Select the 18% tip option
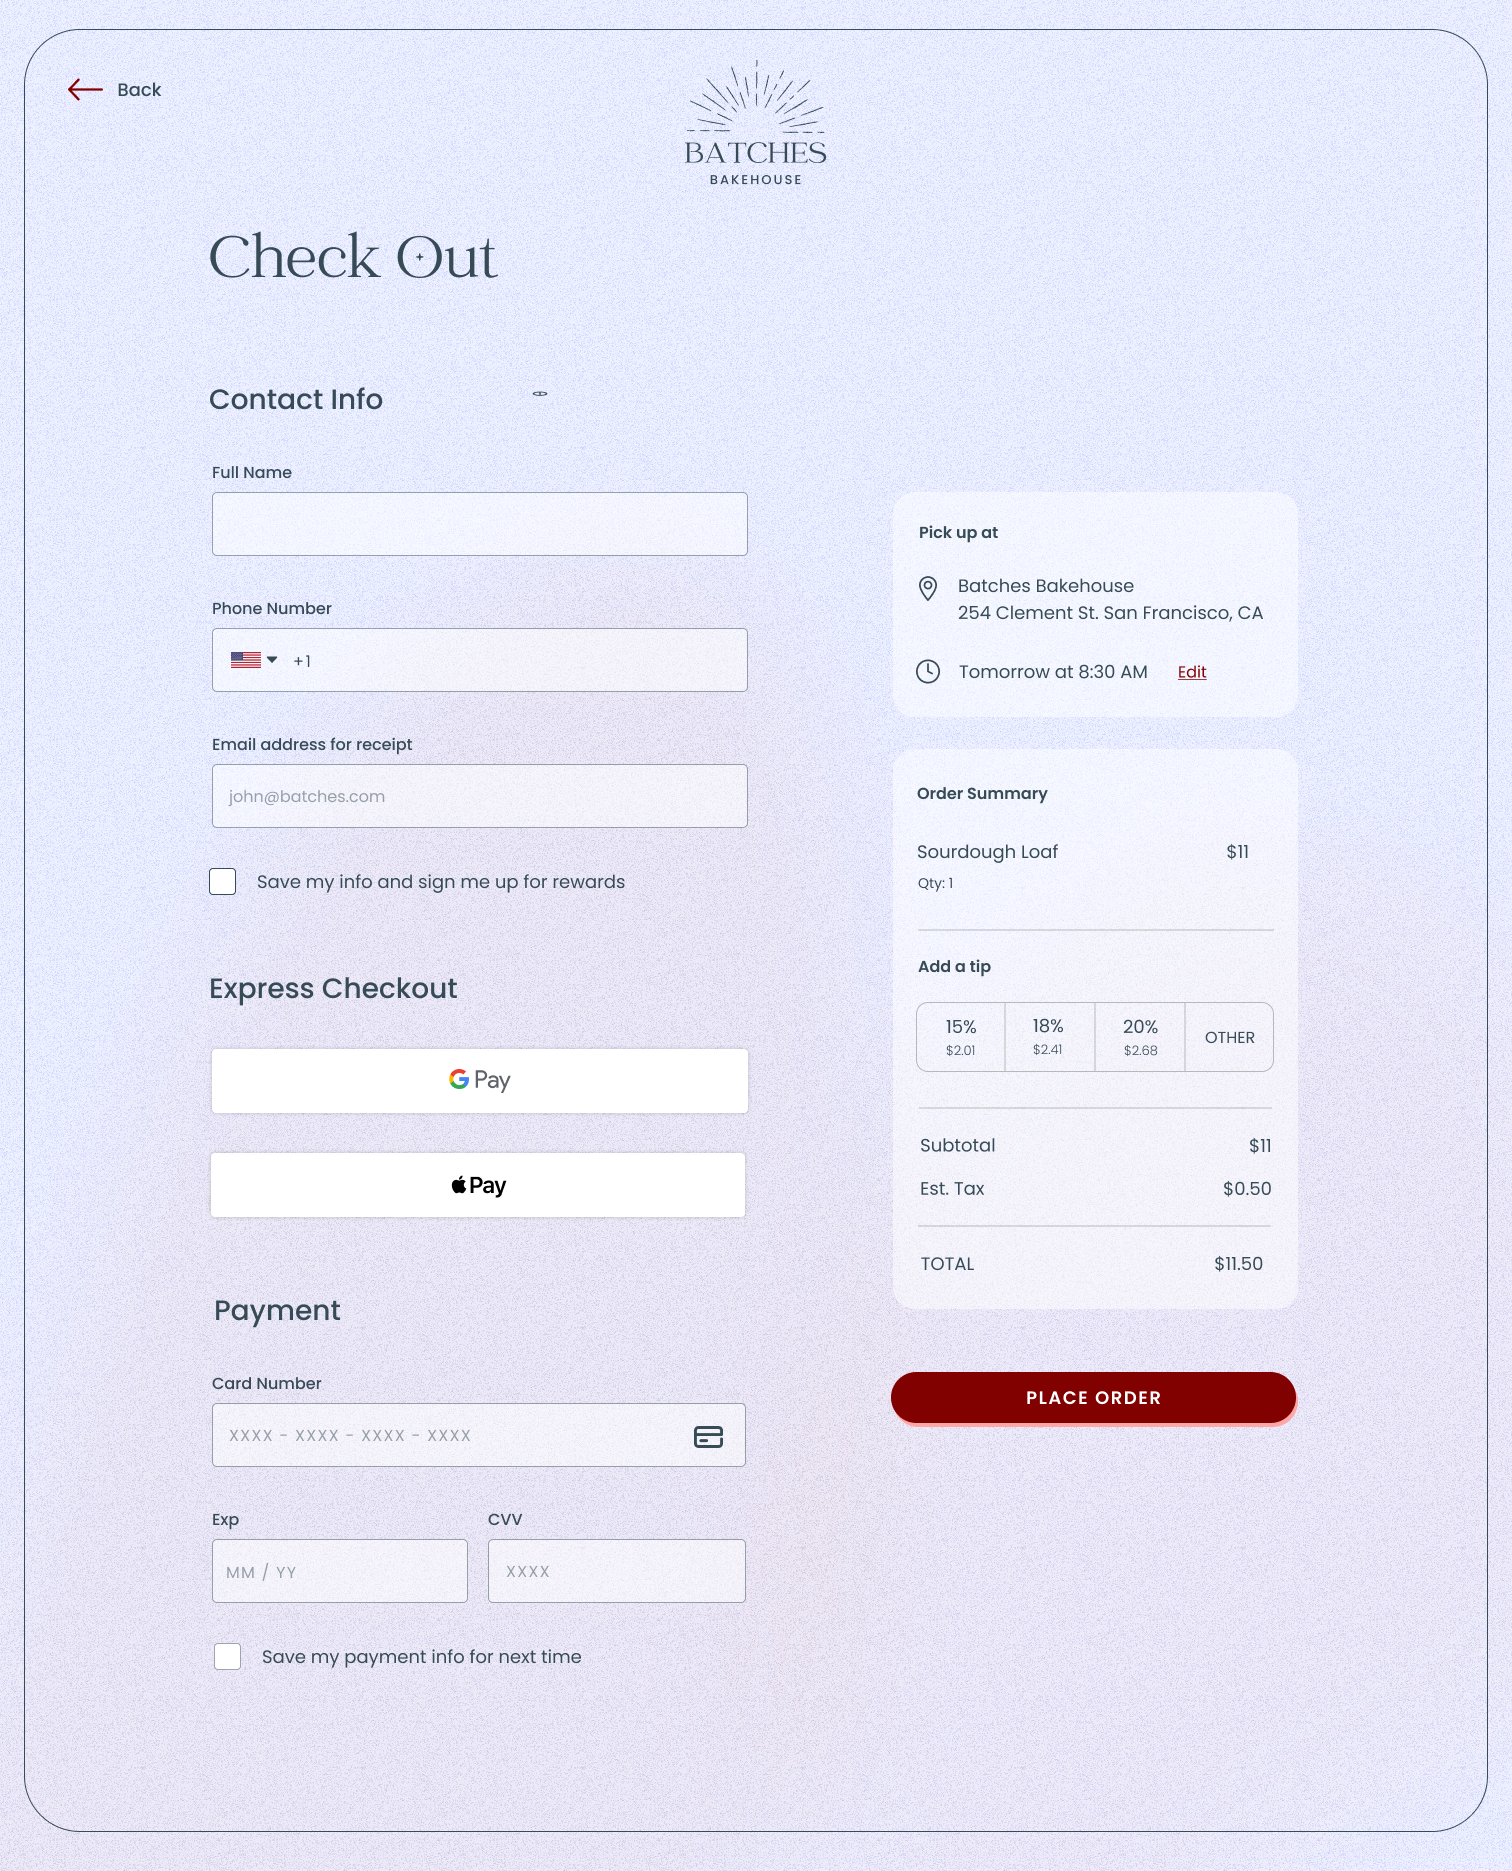 [x=1049, y=1037]
